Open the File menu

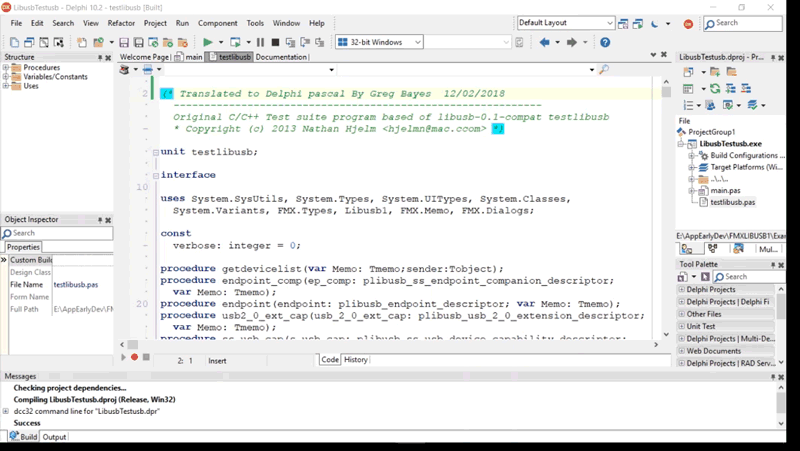point(16,23)
